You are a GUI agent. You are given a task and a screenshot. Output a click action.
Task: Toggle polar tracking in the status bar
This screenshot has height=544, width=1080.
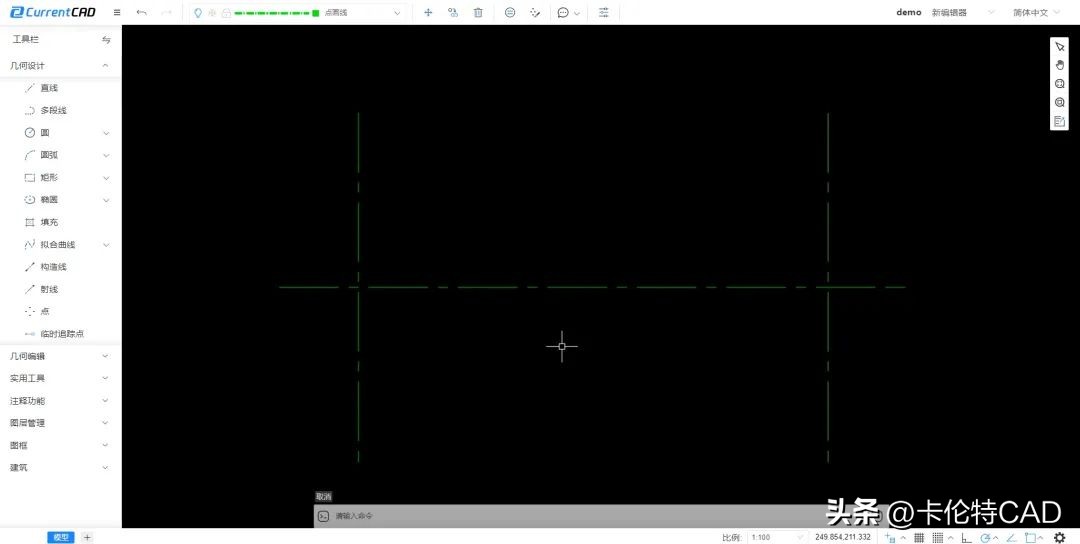986,538
